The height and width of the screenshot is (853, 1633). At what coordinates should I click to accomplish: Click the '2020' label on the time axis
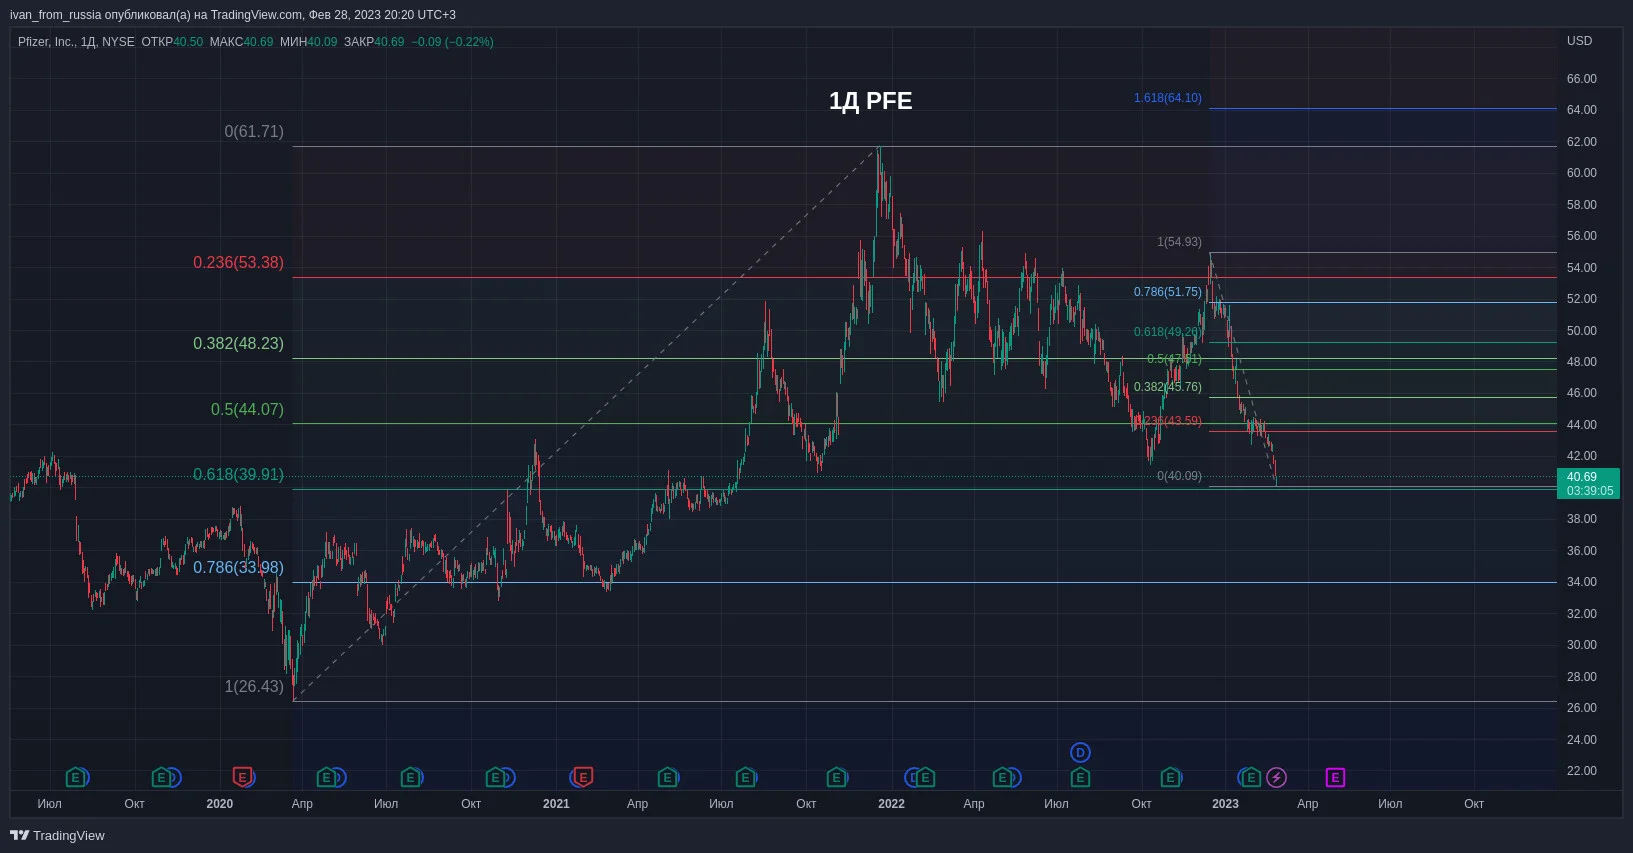[x=219, y=804]
